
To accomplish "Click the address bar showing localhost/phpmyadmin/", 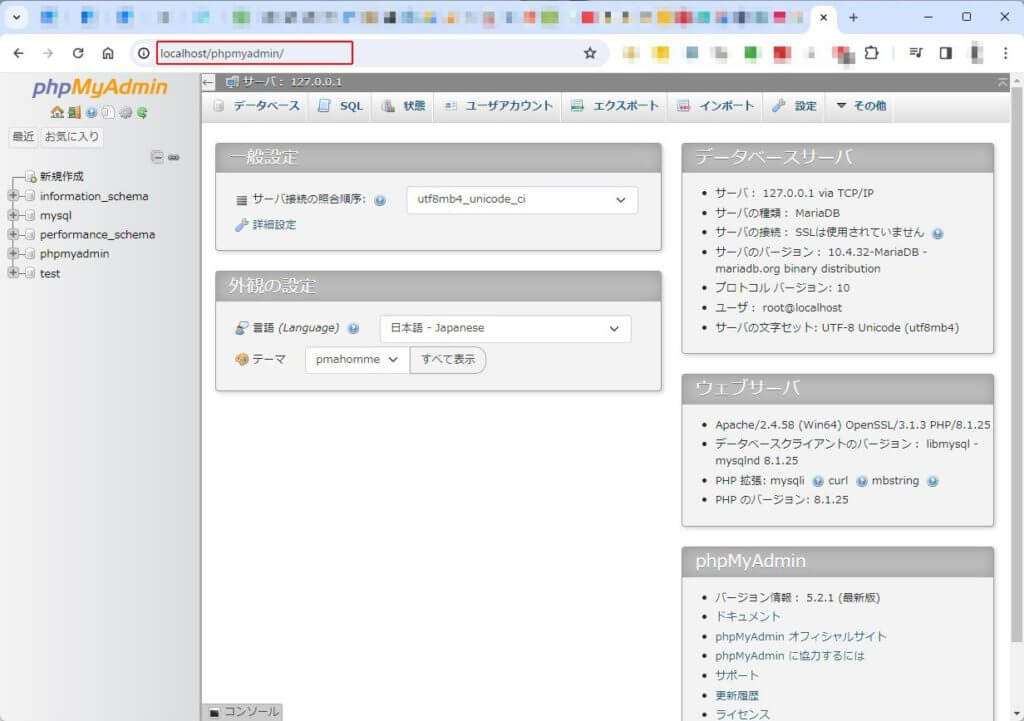I will coord(255,53).
